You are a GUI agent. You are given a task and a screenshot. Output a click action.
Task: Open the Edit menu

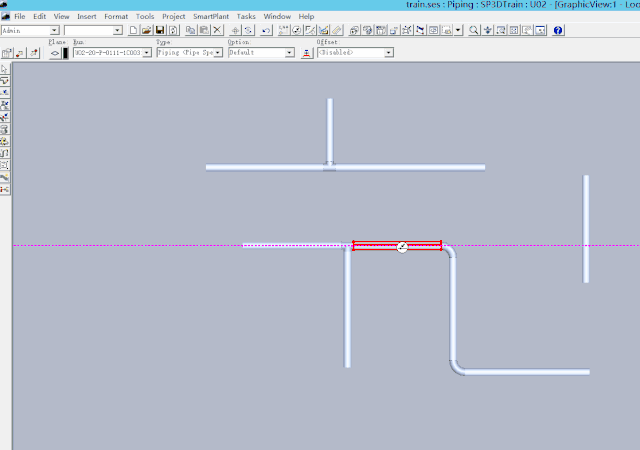pos(40,16)
